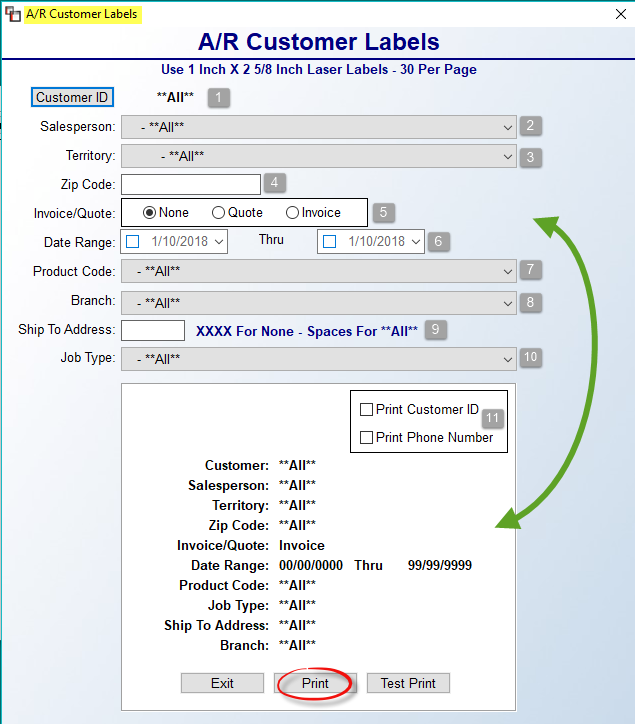Open the Job Type dropdown
This screenshot has width=635, height=724.
[319, 359]
